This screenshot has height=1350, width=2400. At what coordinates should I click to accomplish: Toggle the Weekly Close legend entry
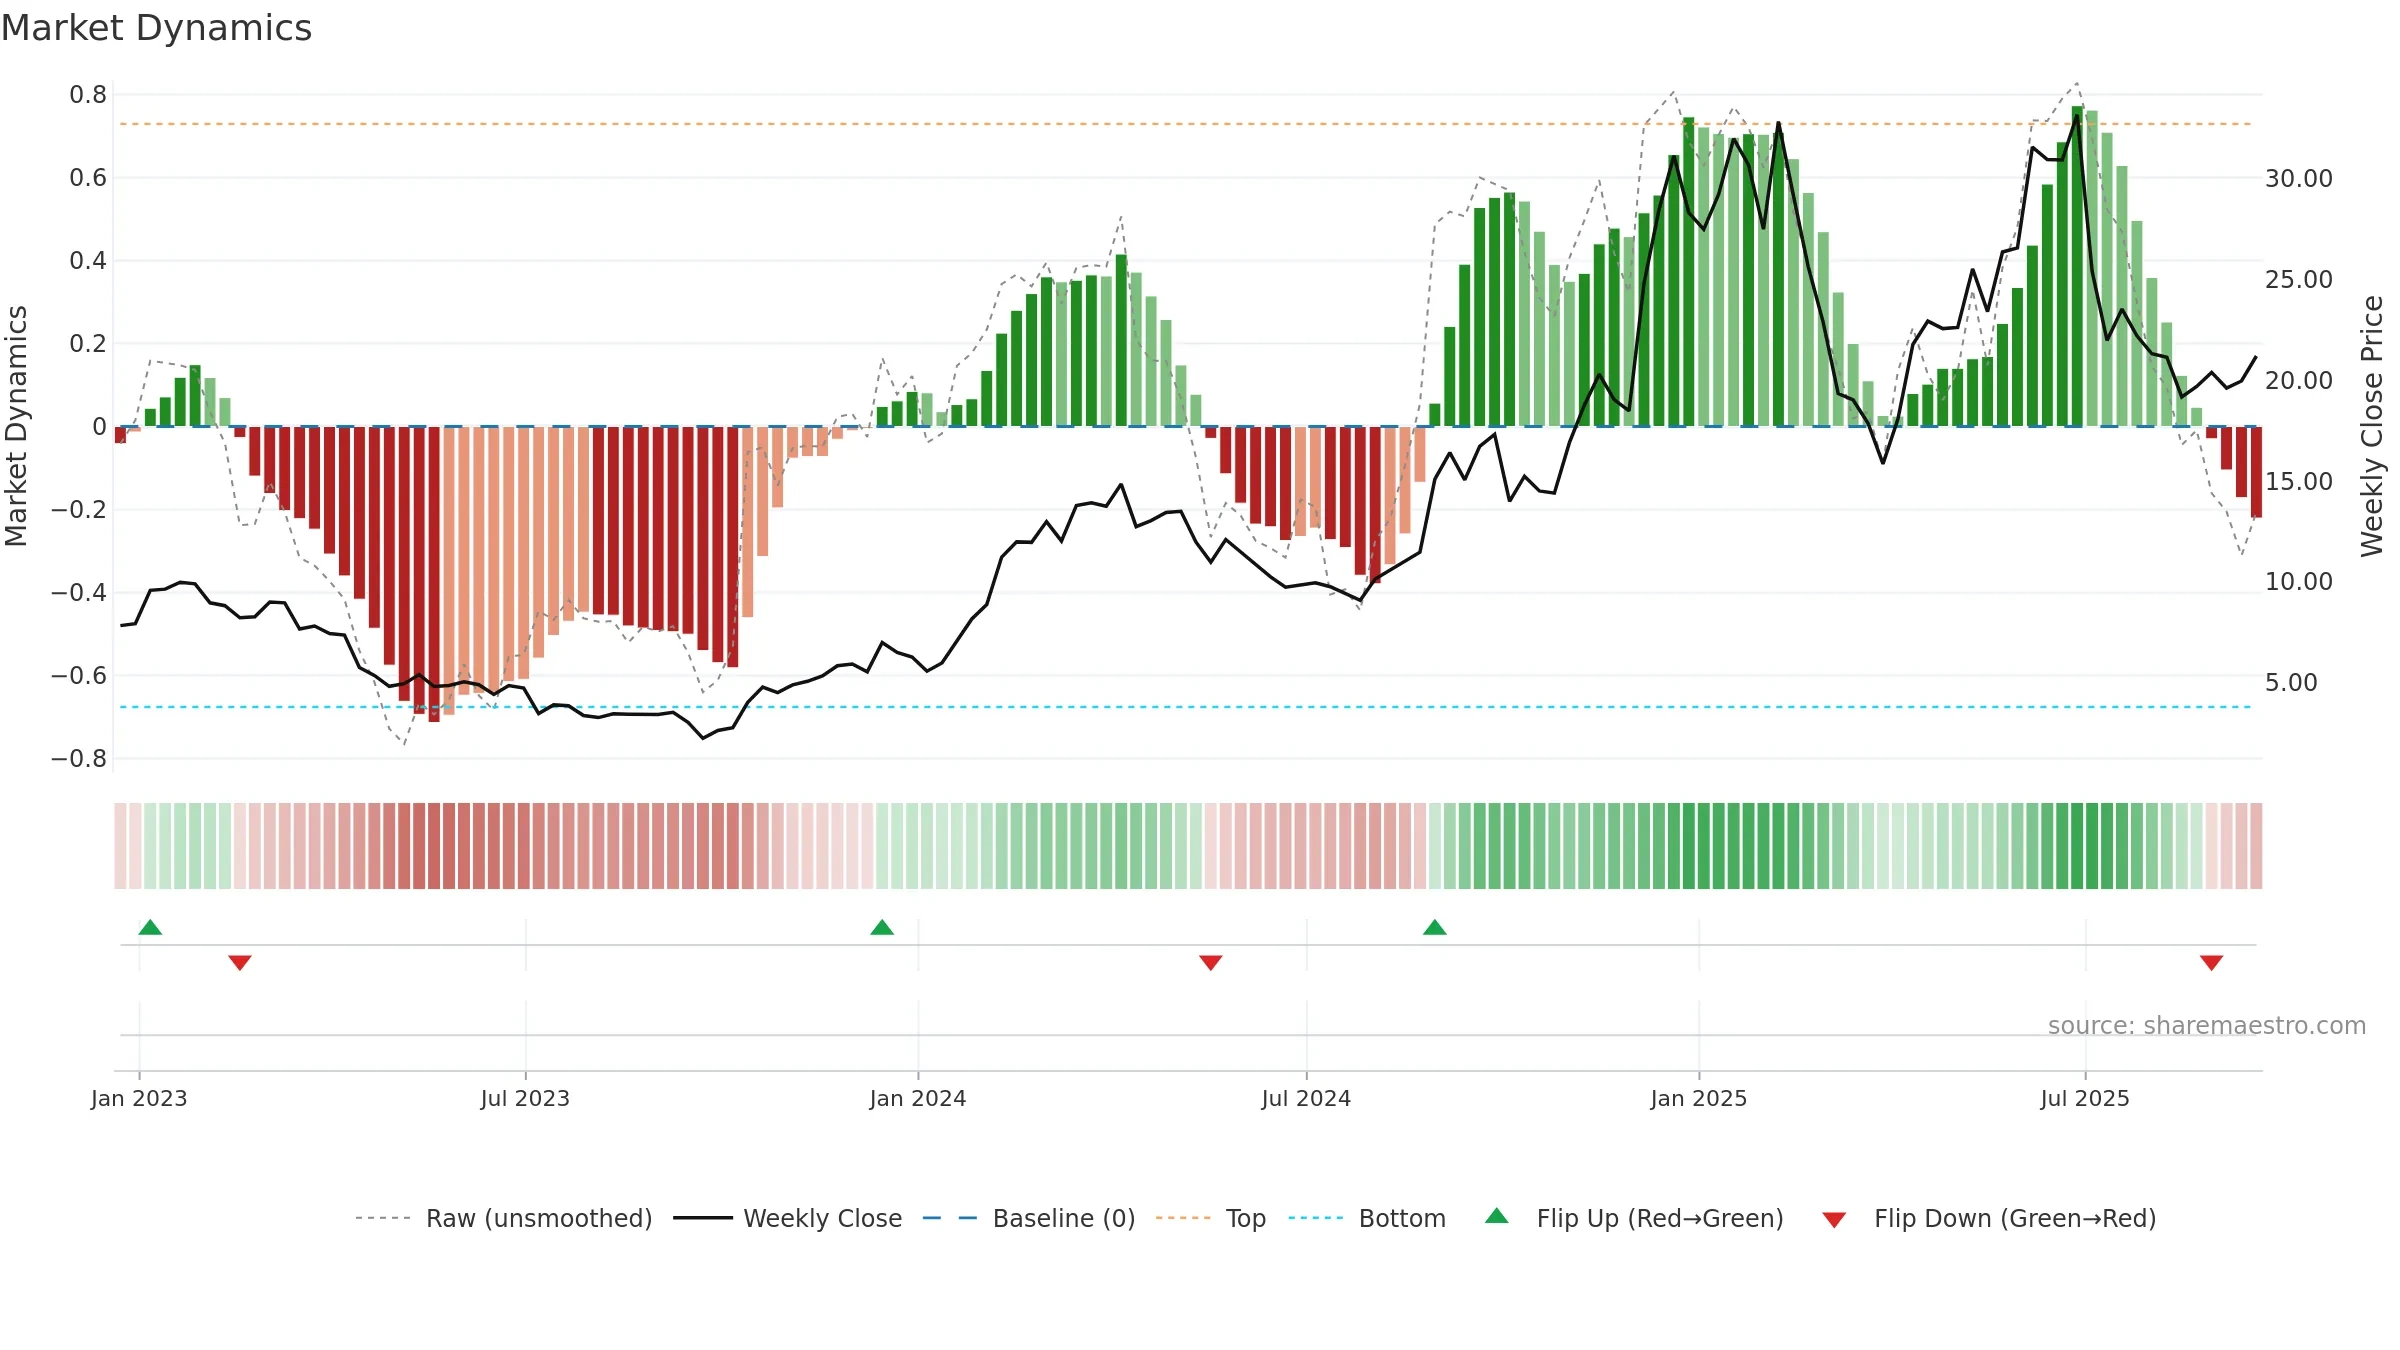point(787,1218)
